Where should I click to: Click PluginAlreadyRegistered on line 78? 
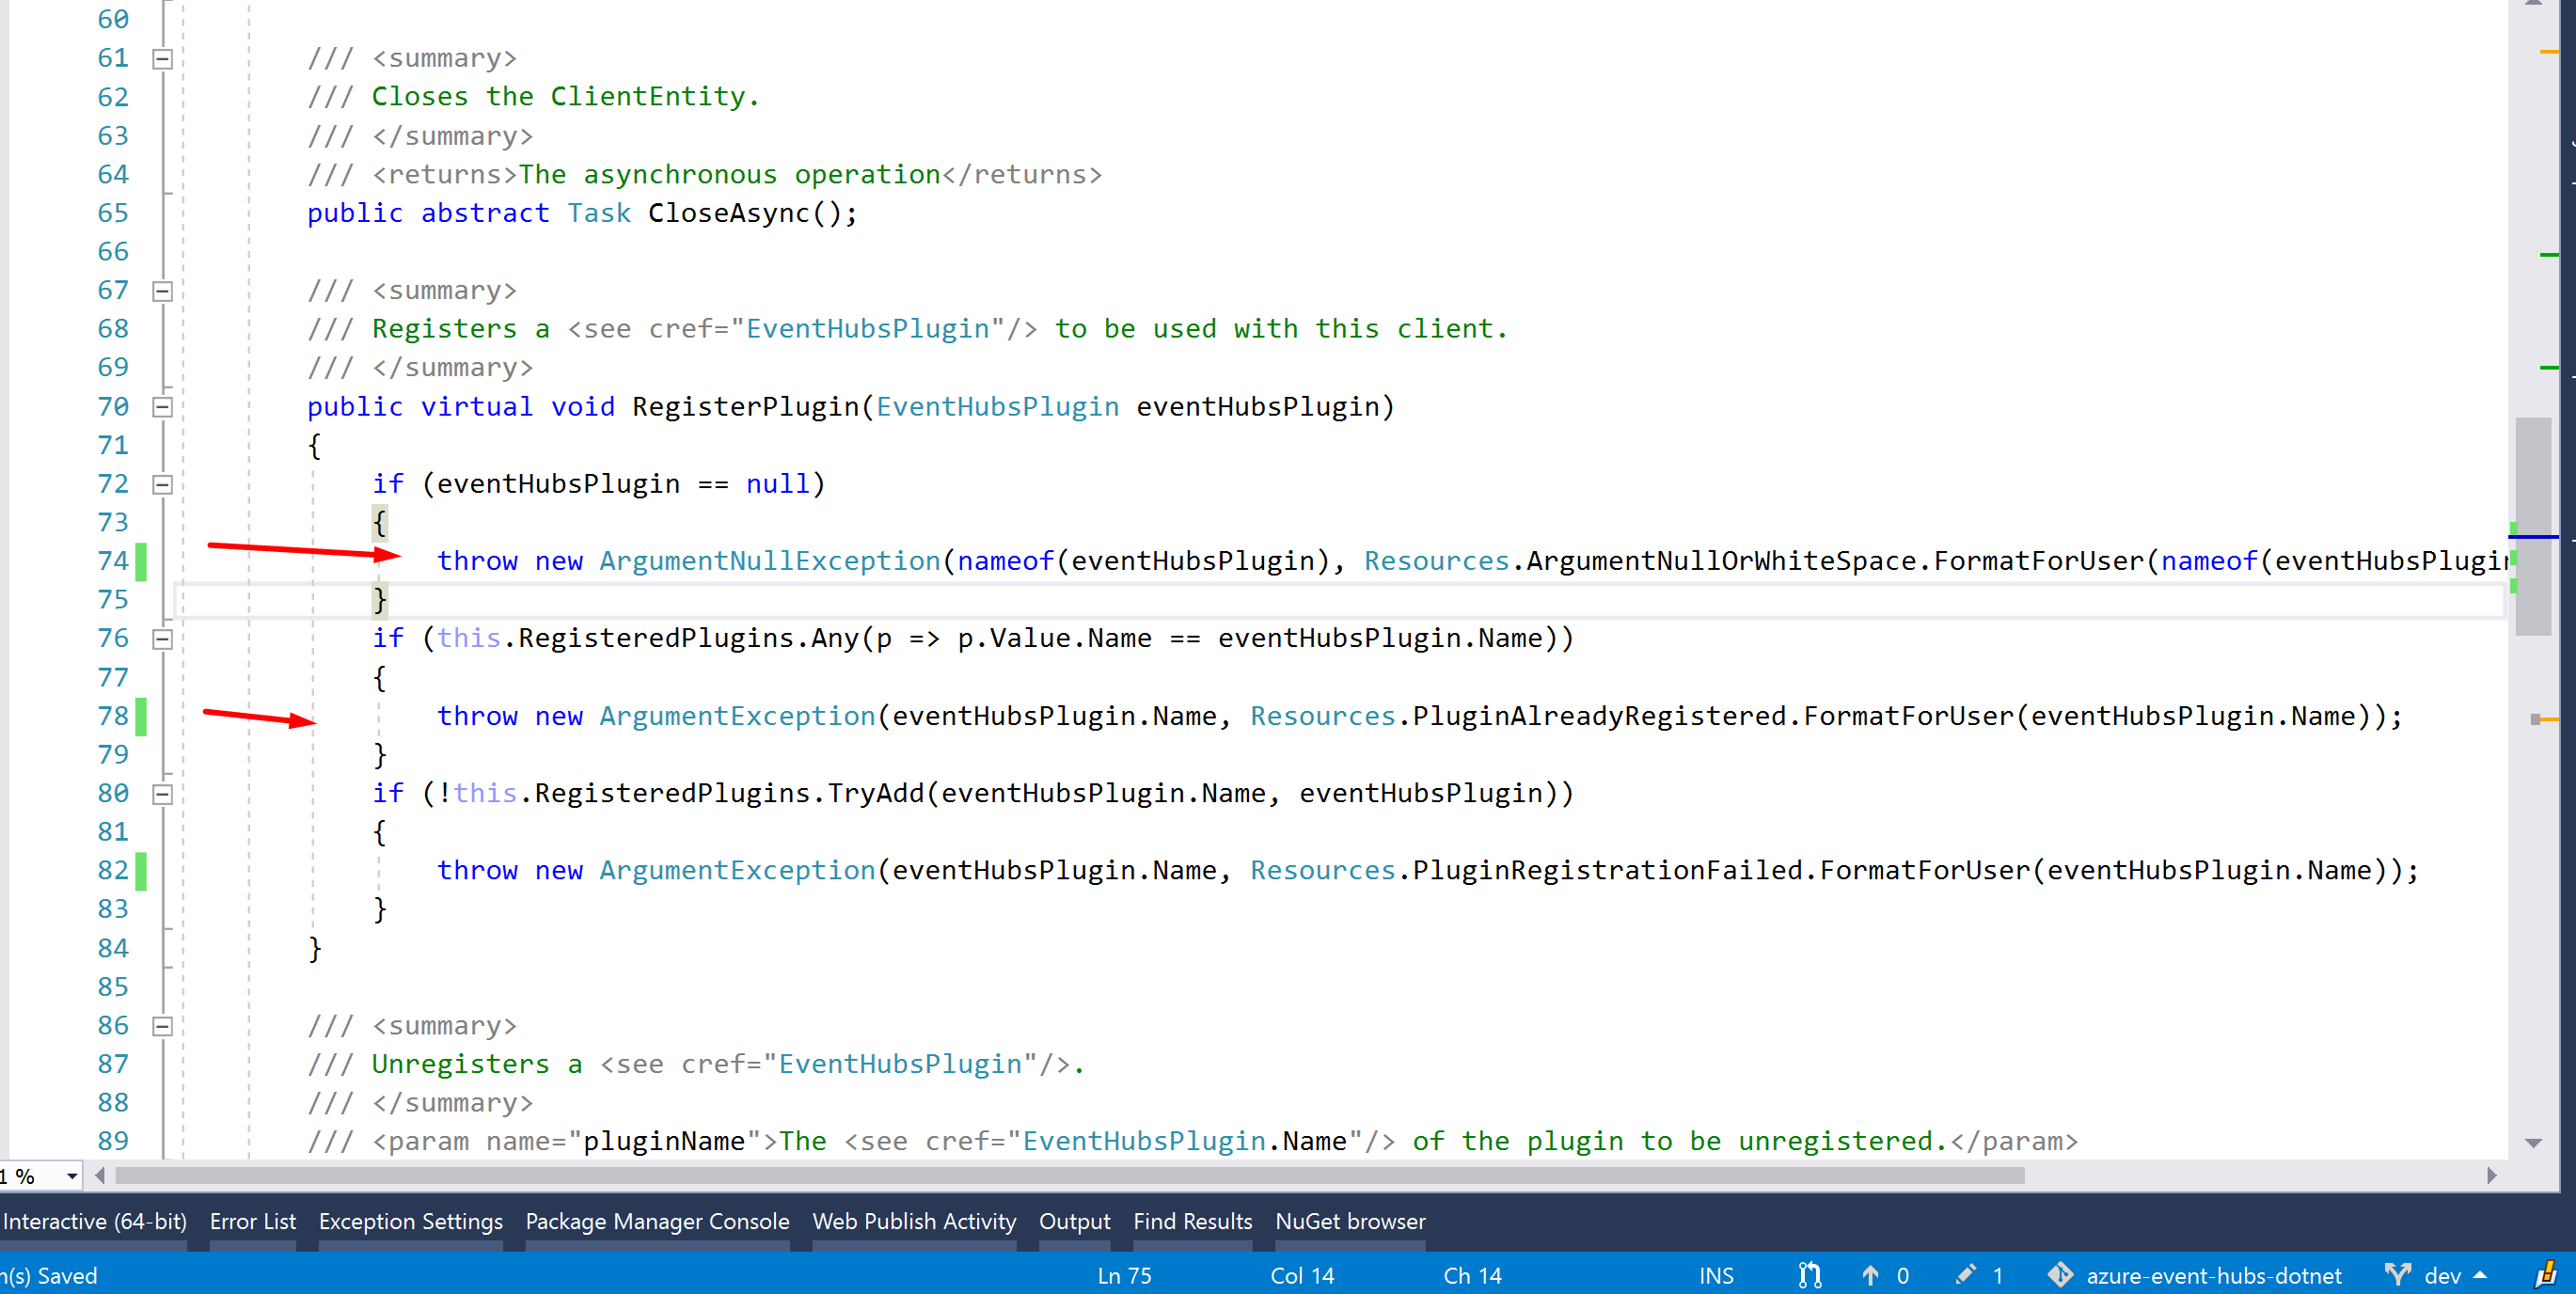click(x=1599, y=716)
